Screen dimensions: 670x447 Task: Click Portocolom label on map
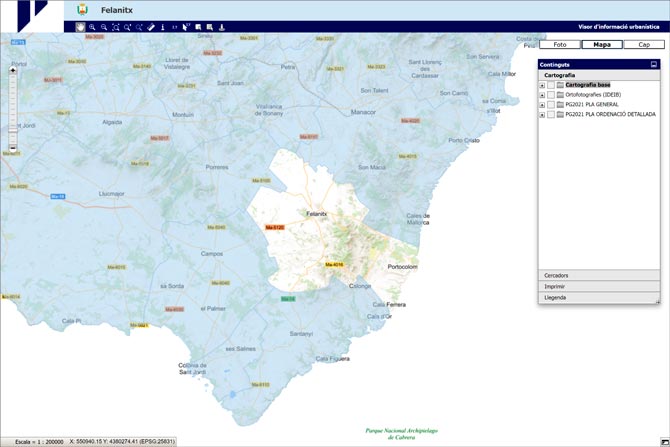click(x=403, y=267)
